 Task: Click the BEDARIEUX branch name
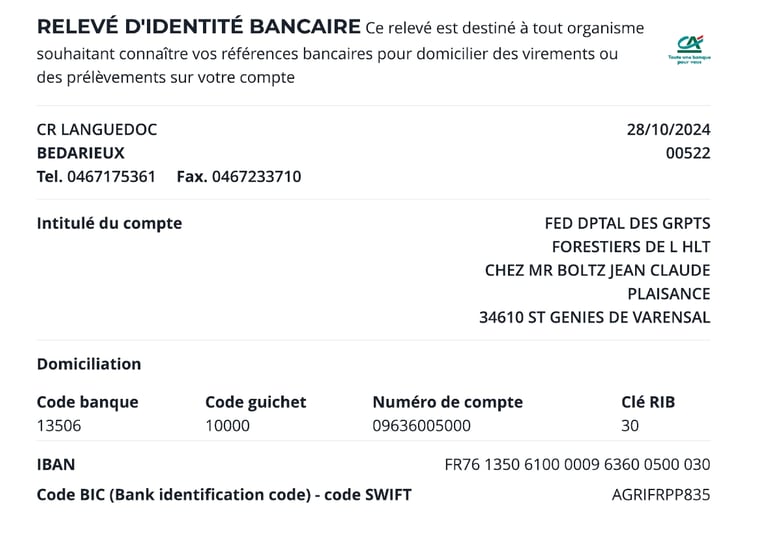(81, 153)
